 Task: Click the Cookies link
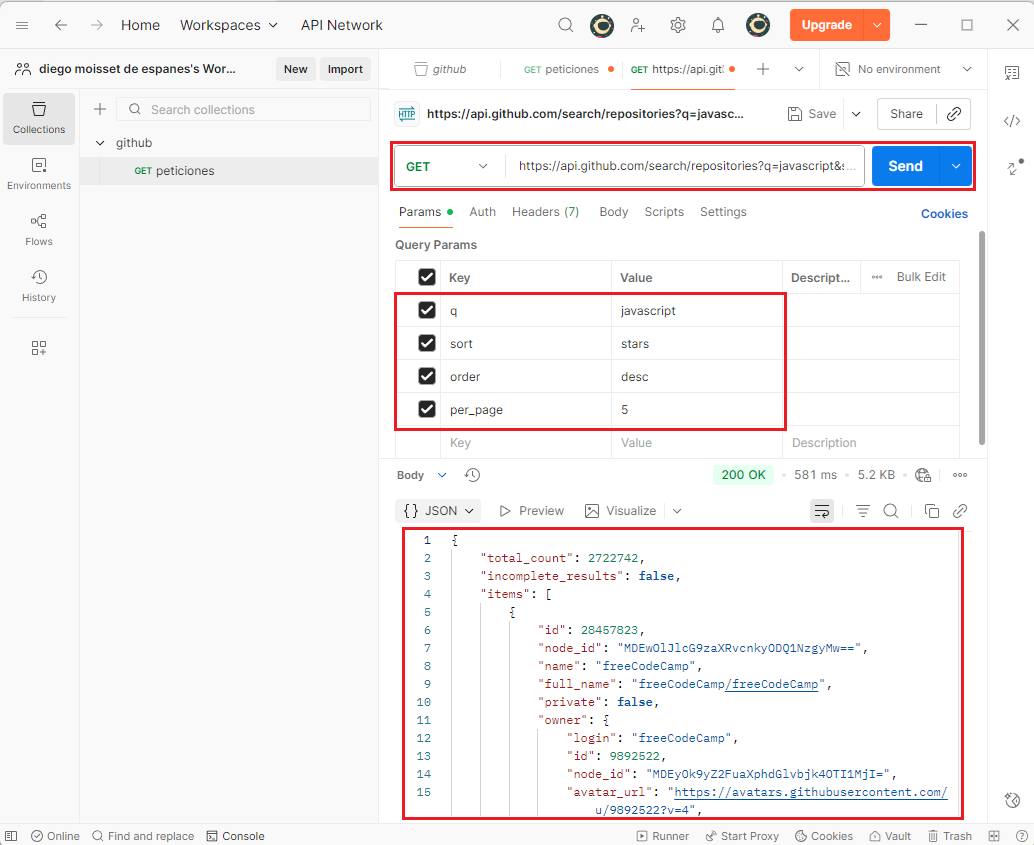[x=944, y=213]
